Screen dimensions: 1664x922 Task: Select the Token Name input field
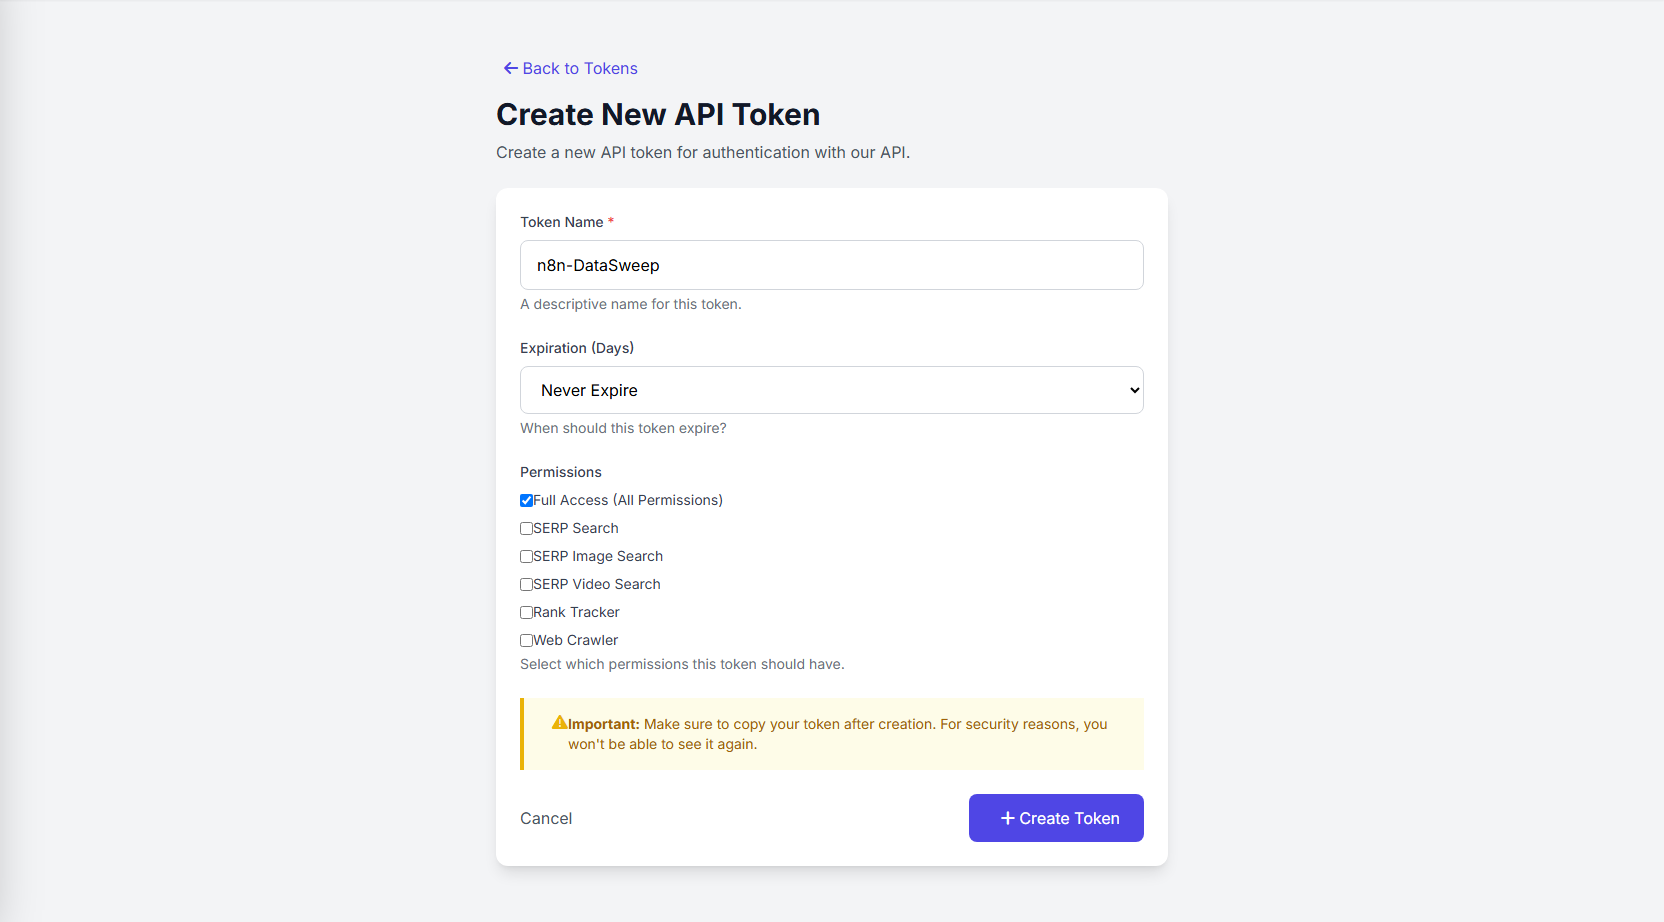[831, 265]
